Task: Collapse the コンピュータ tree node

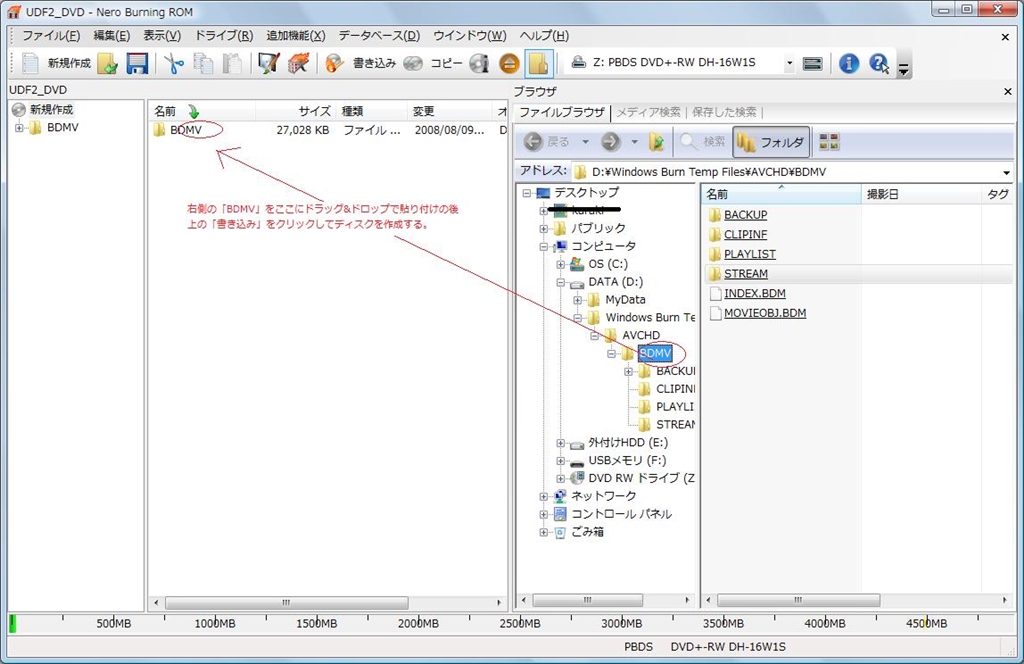Action: [x=543, y=247]
